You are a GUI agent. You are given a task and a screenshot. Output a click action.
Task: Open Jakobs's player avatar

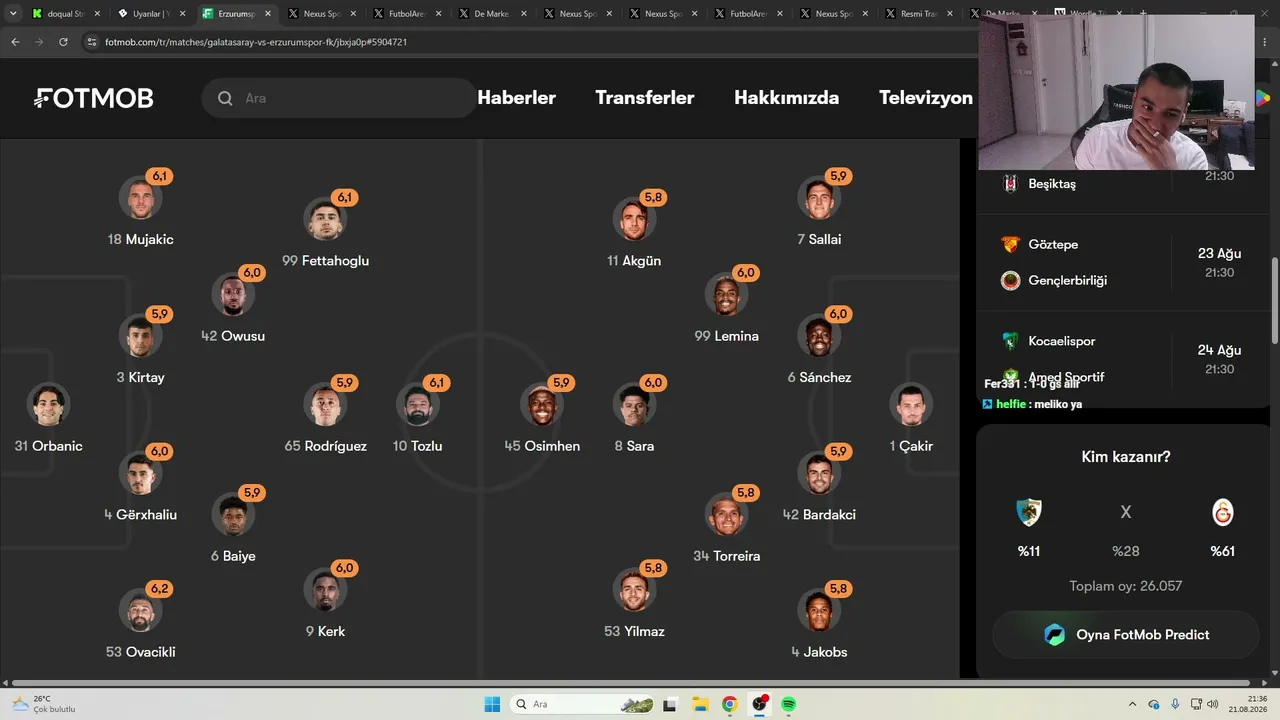tap(819, 611)
